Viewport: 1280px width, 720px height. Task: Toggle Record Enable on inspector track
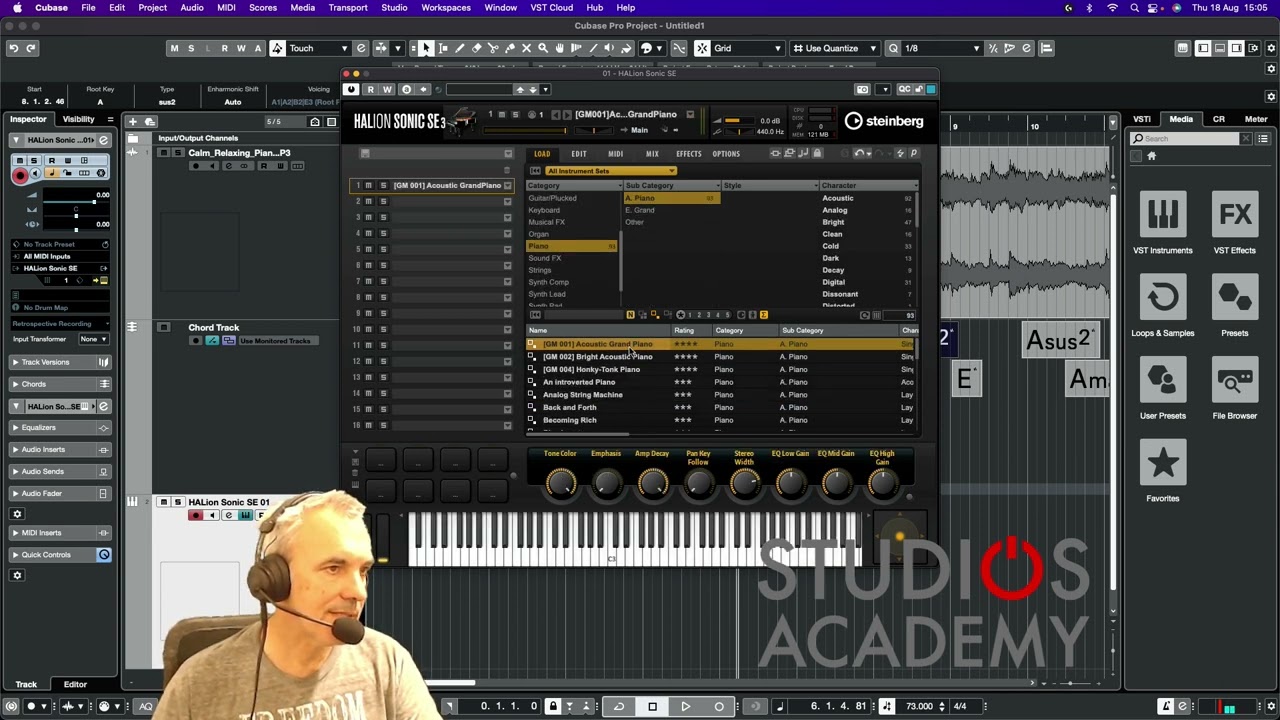pyautogui.click(x=19, y=174)
